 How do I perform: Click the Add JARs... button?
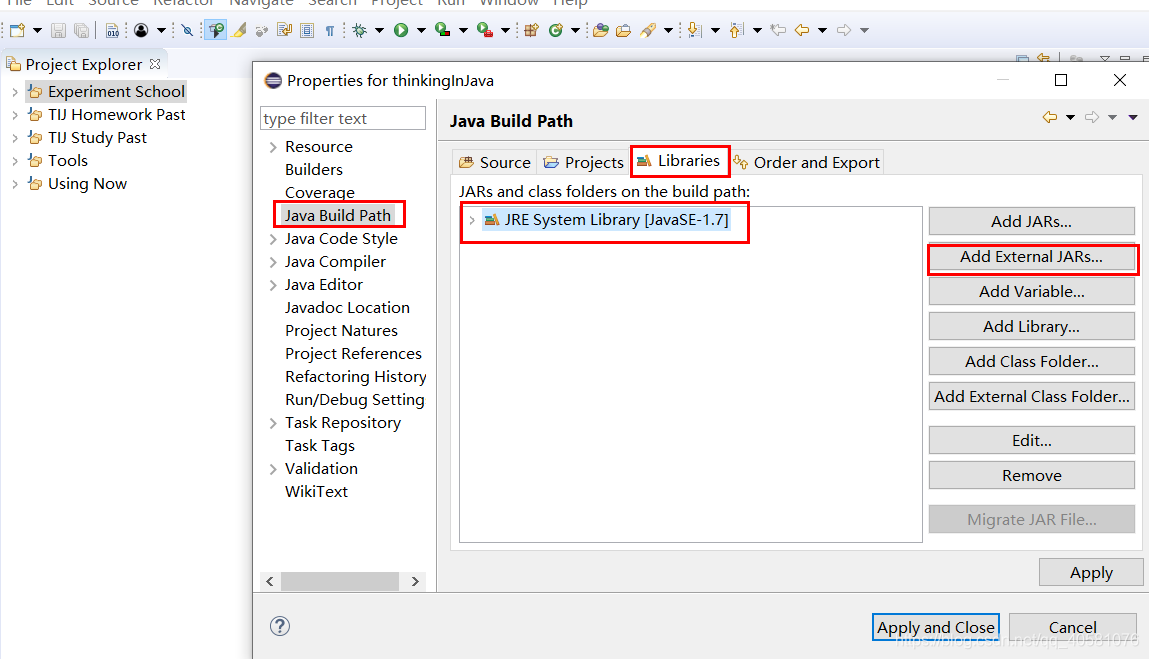[1031, 221]
